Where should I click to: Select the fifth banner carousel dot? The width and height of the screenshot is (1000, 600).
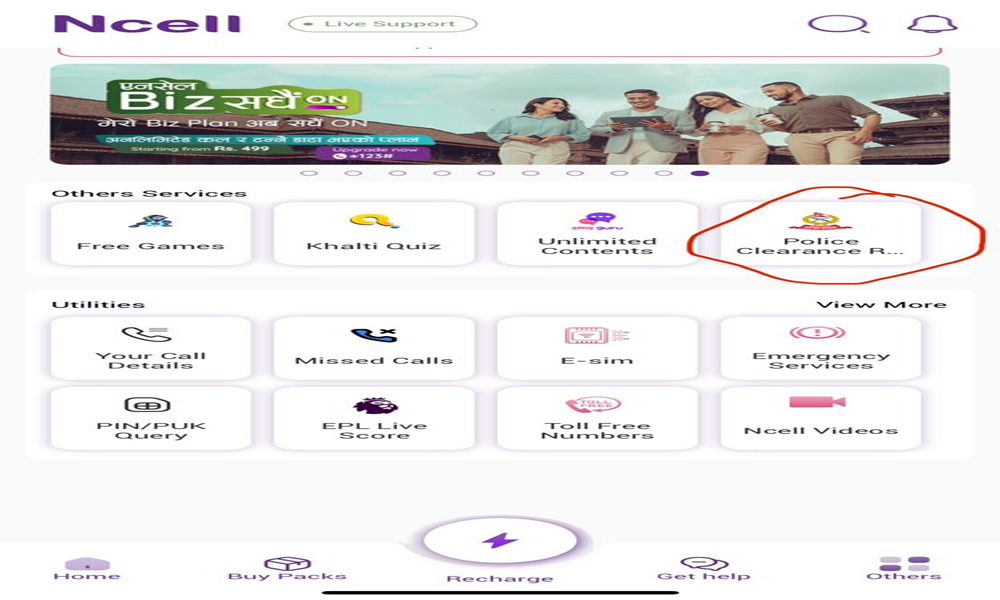pyautogui.click(x=486, y=173)
